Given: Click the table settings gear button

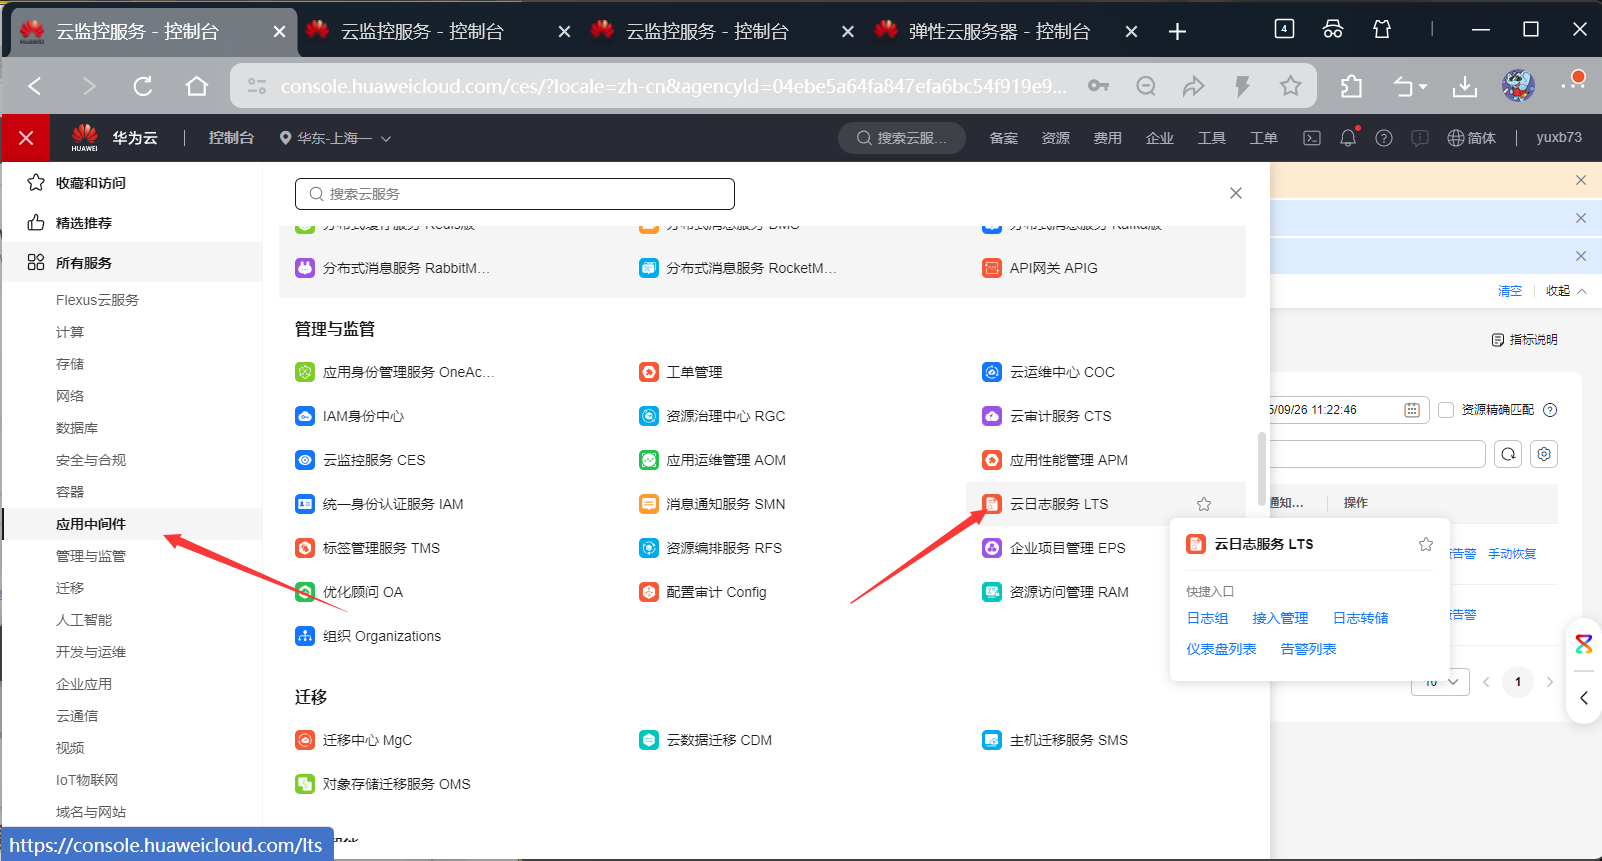Looking at the screenshot, I should coord(1544,454).
